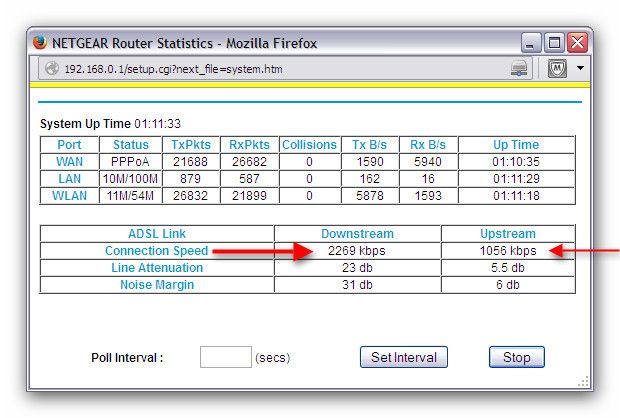Click the 162 Tx B/s value
Screen dimensions: 620x418
(x=370, y=179)
